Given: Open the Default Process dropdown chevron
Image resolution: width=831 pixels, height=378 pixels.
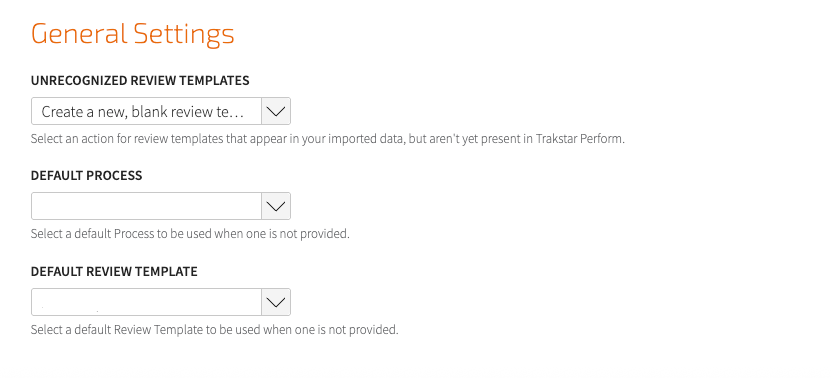Looking at the screenshot, I should pos(276,206).
